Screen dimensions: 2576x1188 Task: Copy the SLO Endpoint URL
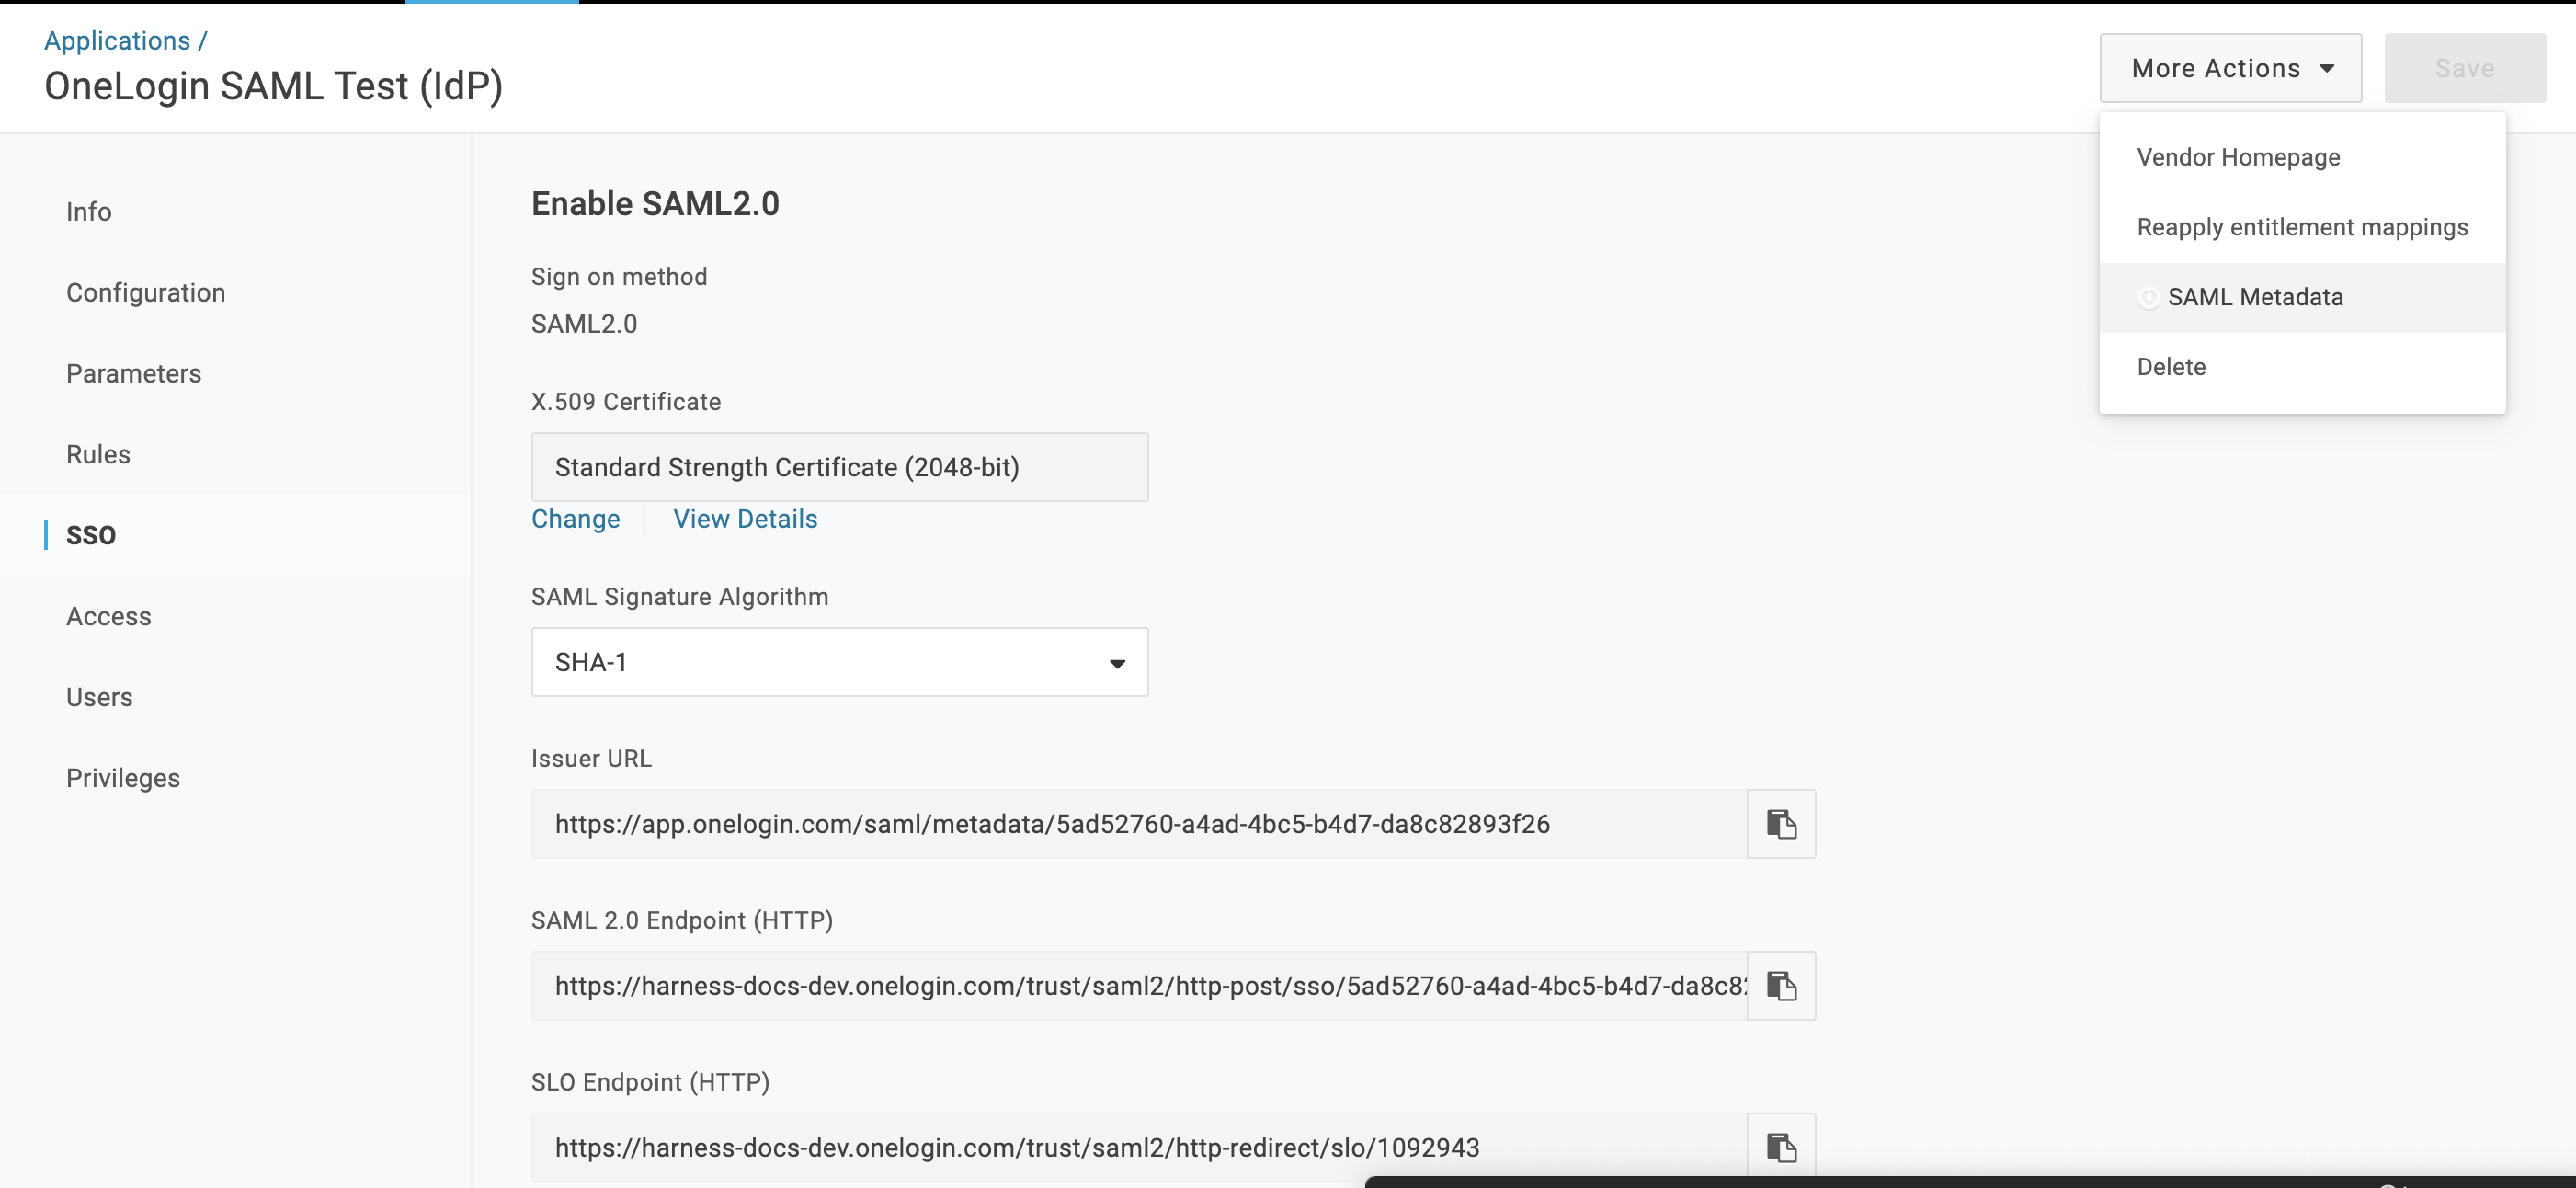[1781, 1147]
